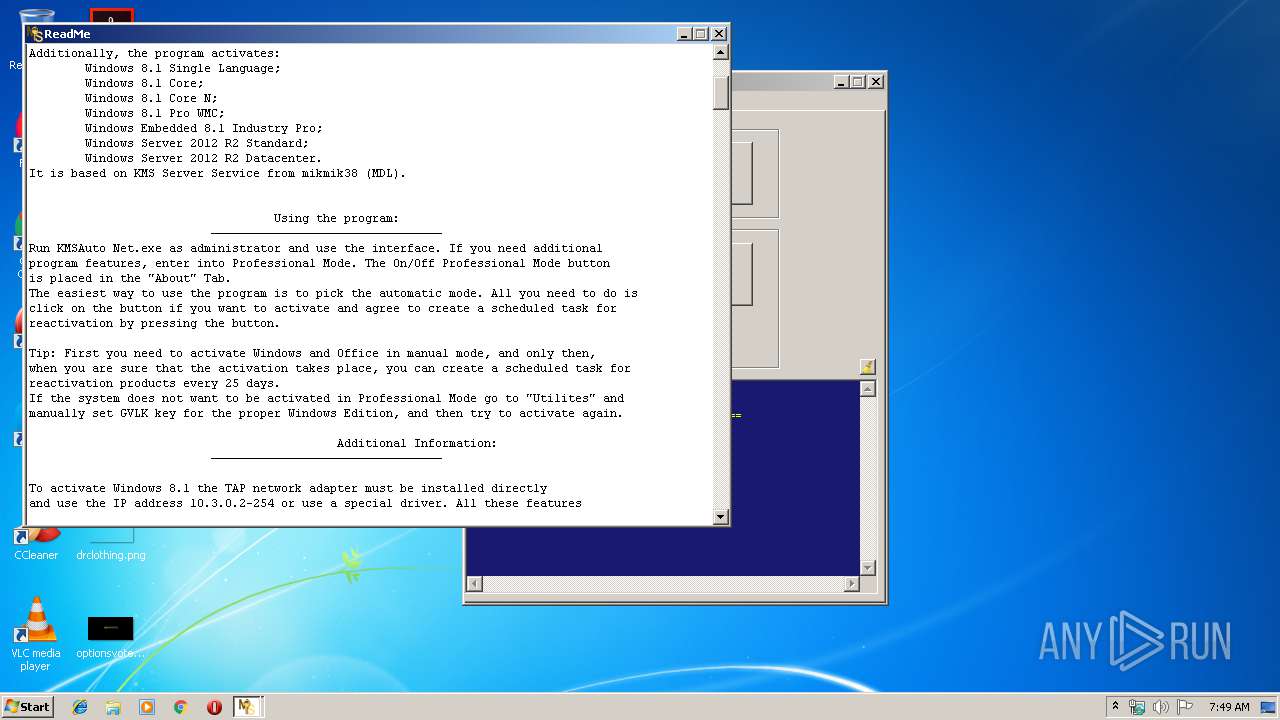The width and height of the screenshot is (1280, 720).
Task: Open Action Center flag icon
Action: [x=1185, y=707]
